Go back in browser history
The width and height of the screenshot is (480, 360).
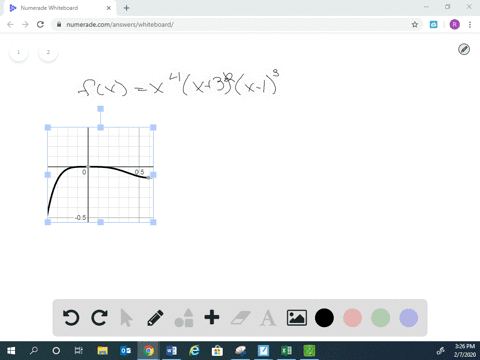10,24
